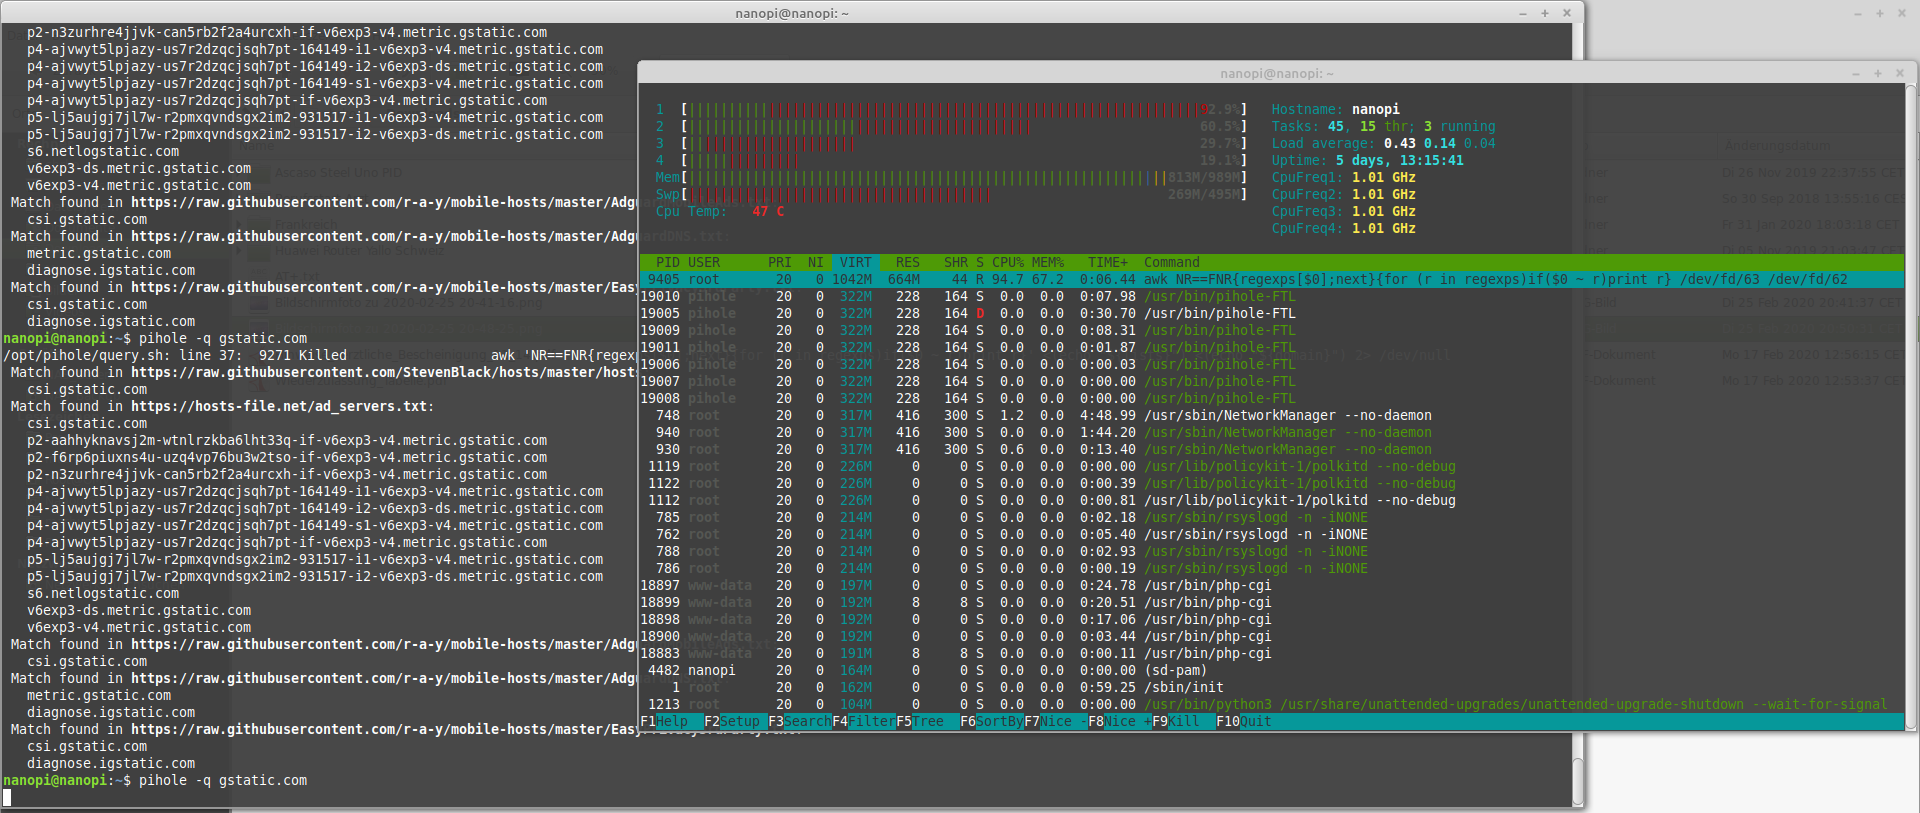This screenshot has width=1920, height=813.
Task: Sort by SHR column header
Action: [956, 263]
